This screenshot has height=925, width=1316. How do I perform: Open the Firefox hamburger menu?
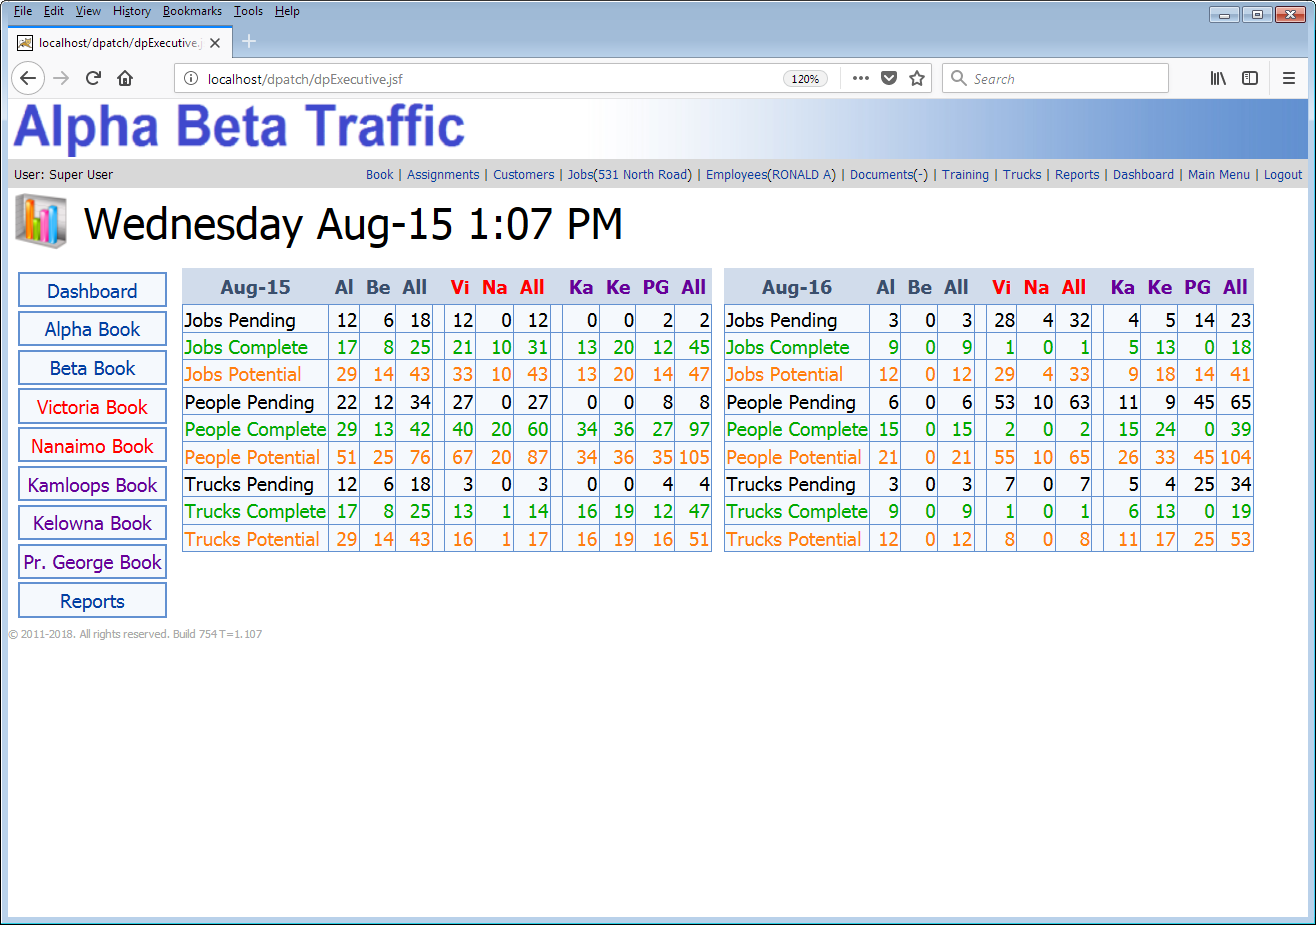[x=1289, y=78]
